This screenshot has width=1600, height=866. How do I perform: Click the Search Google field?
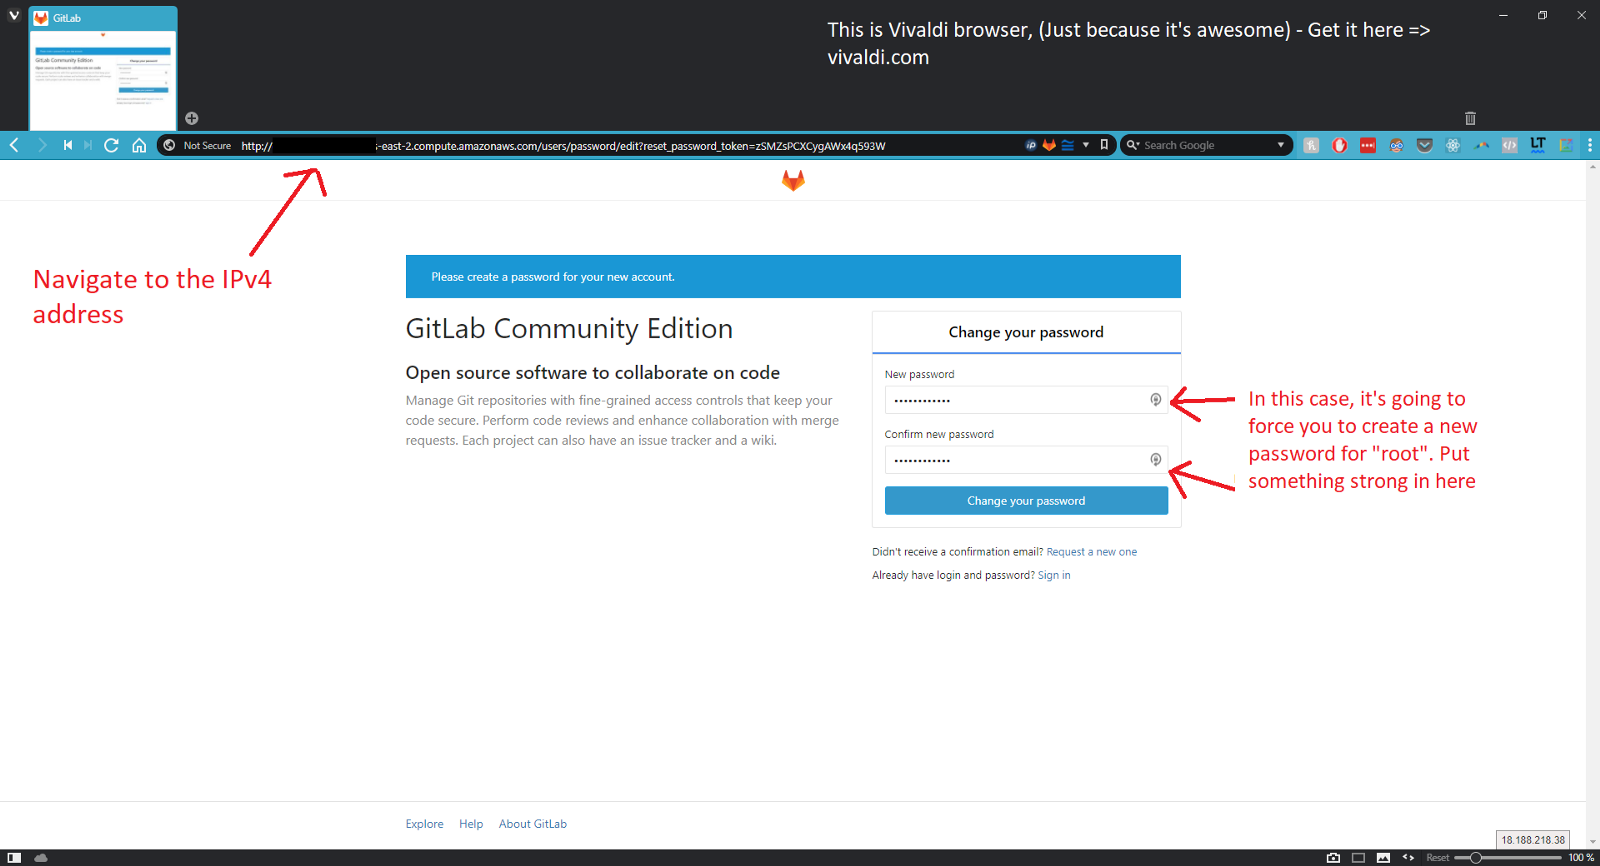(1206, 145)
